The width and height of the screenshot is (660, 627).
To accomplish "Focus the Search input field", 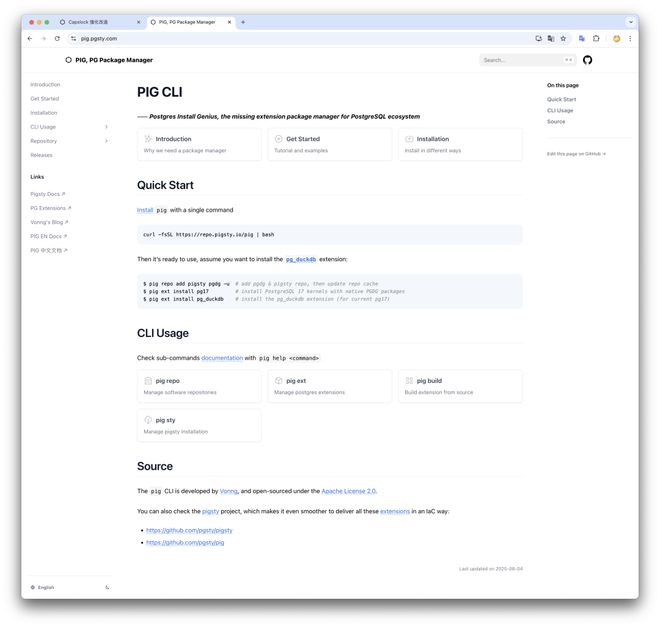I will 527,60.
